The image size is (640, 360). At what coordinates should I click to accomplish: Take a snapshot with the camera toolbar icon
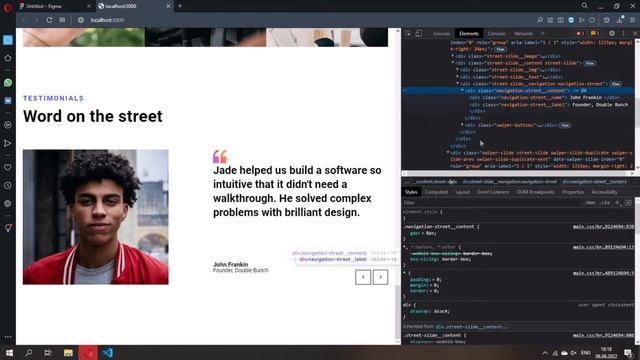click(x=561, y=20)
